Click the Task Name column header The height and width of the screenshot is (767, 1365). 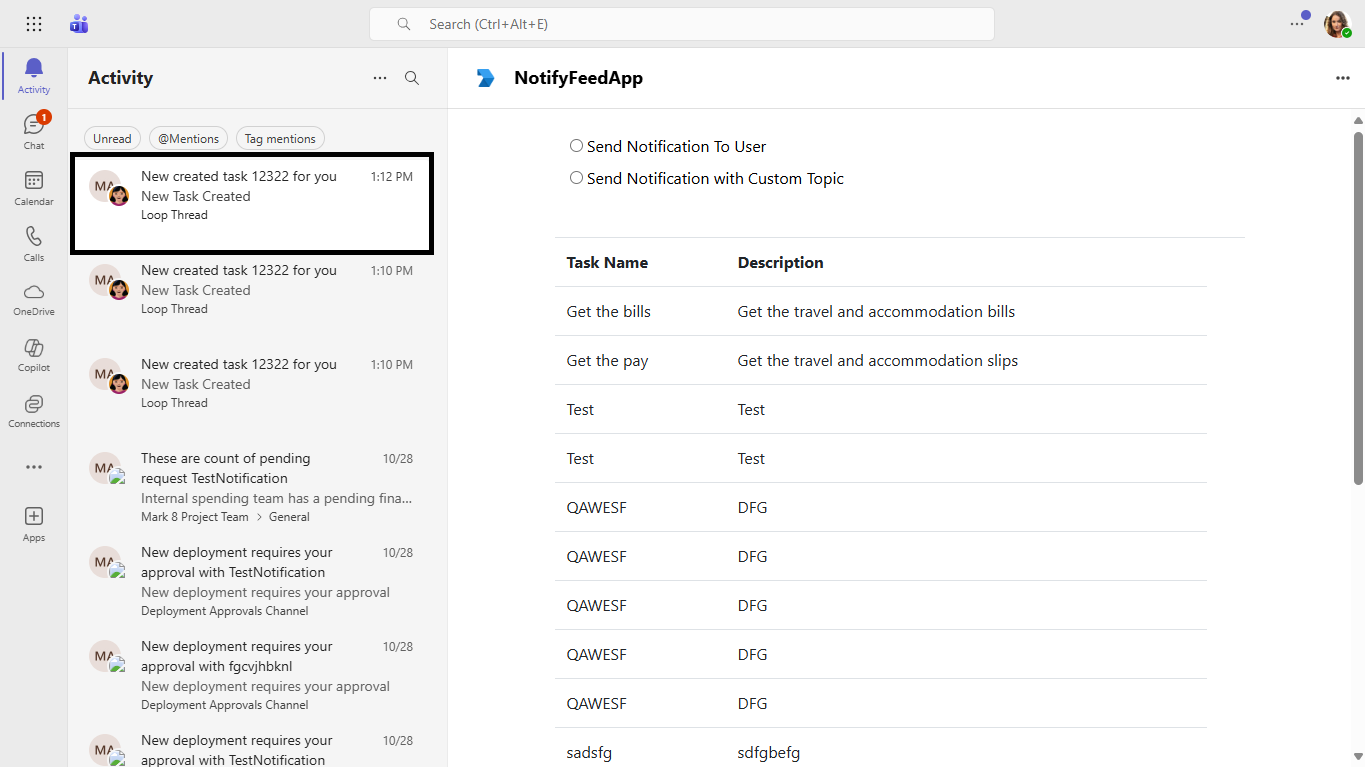click(x=607, y=262)
